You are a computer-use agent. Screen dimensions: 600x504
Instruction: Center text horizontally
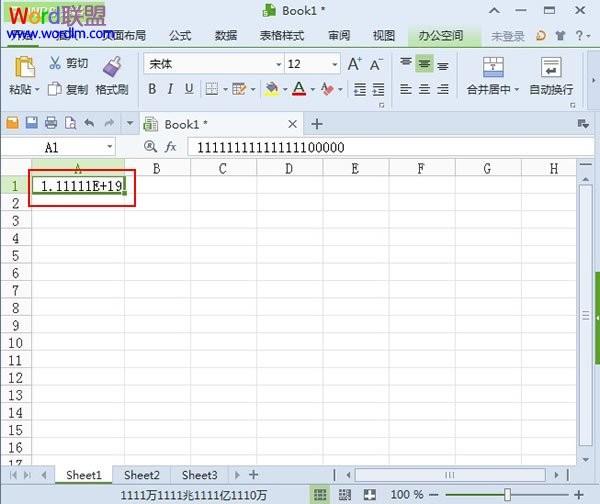pyautogui.click(x=424, y=89)
